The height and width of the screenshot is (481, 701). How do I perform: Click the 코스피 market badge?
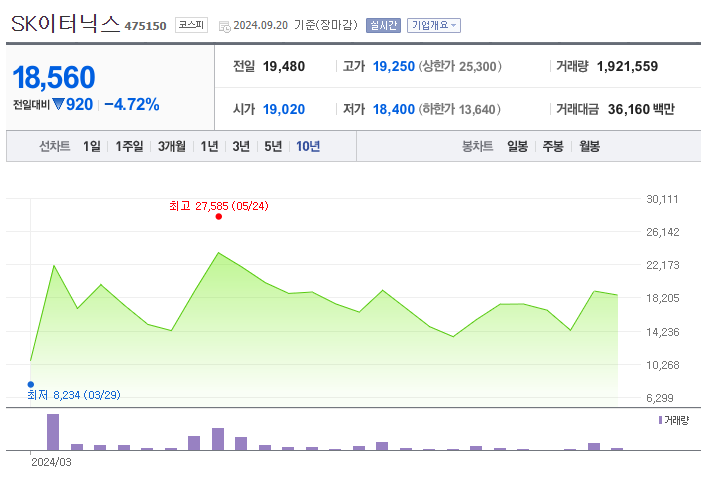click(x=191, y=25)
